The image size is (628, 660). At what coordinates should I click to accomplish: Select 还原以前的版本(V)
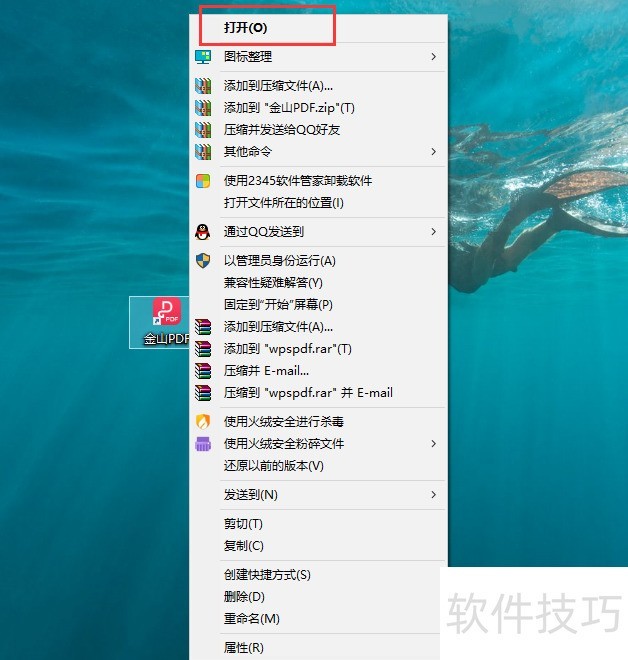274,466
